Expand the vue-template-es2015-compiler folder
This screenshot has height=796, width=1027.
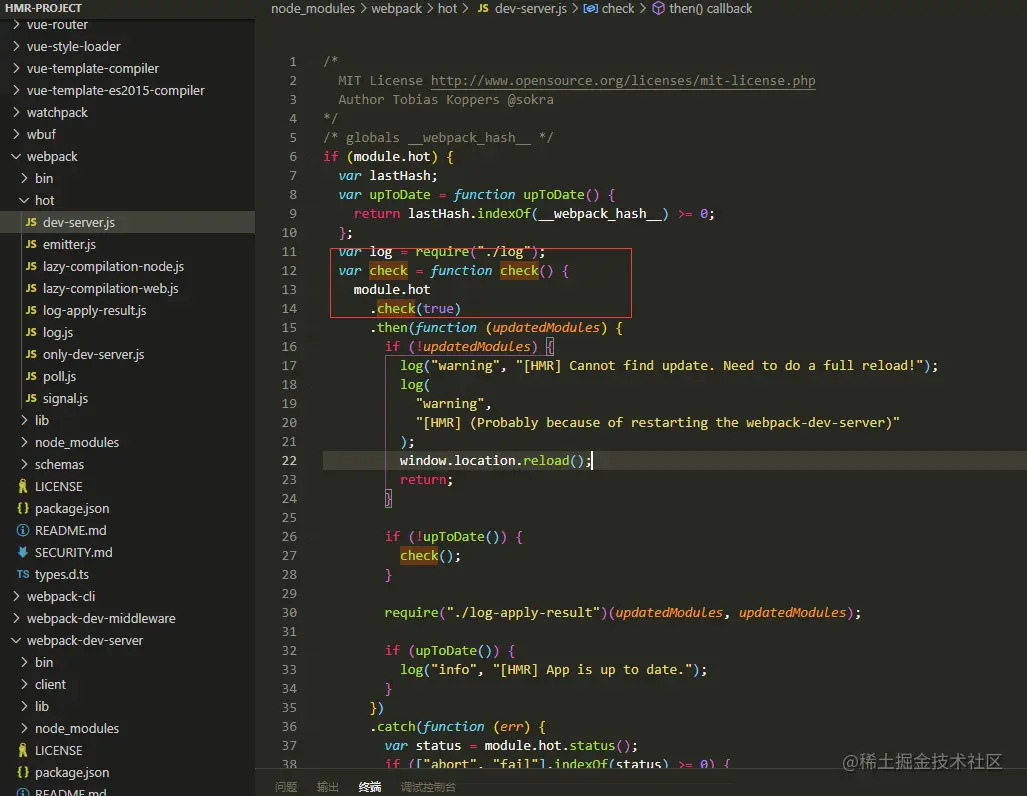pyautogui.click(x=16, y=90)
